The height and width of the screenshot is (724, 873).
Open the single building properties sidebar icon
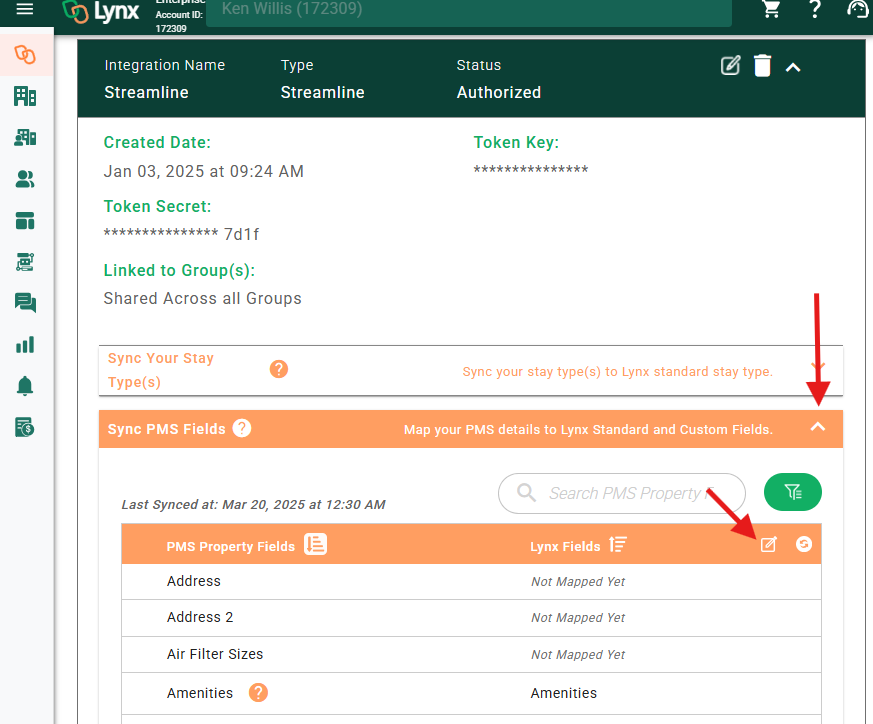tap(25, 96)
